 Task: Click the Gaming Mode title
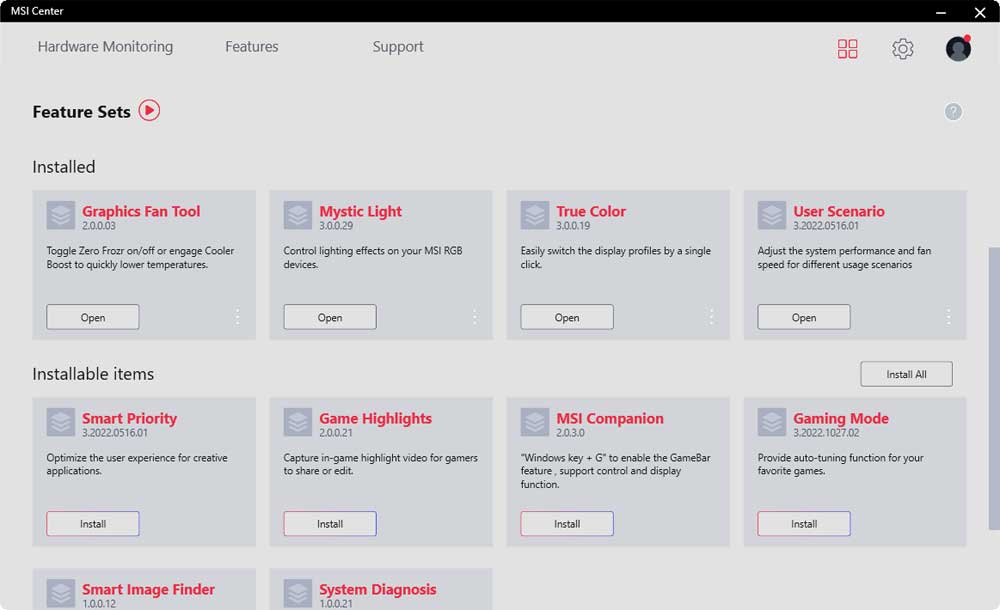click(841, 419)
